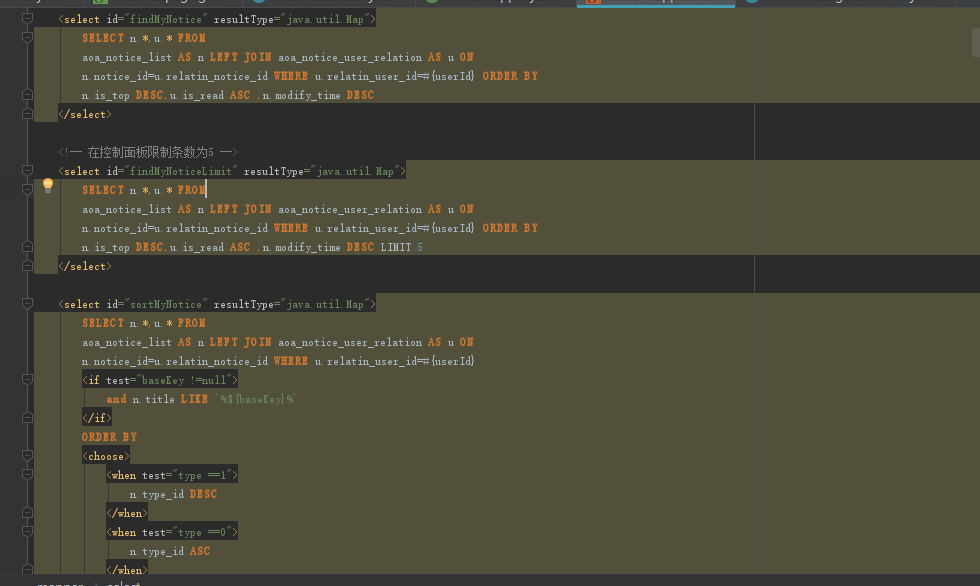Viewport: 980px width, 586px height.
Task: Click the 'and' keyword before n.title
Action: [116, 399]
